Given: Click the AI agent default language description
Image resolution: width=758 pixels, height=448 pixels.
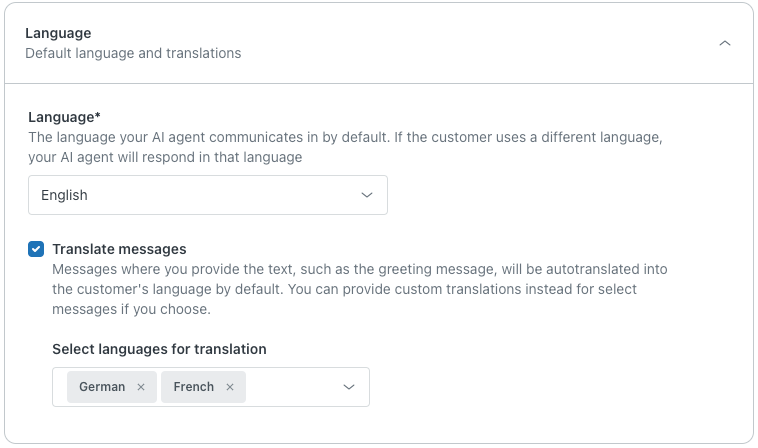Looking at the screenshot, I should pos(345,147).
